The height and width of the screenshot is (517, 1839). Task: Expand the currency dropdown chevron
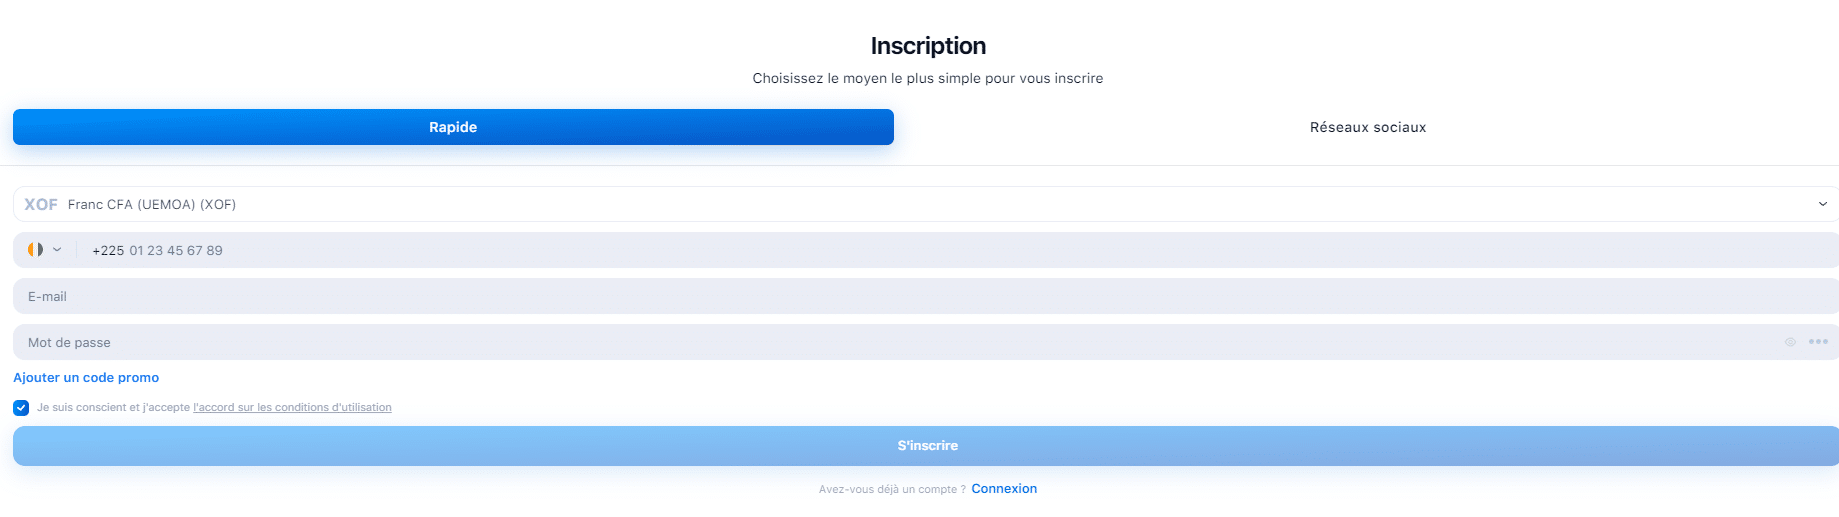pyautogui.click(x=1823, y=204)
